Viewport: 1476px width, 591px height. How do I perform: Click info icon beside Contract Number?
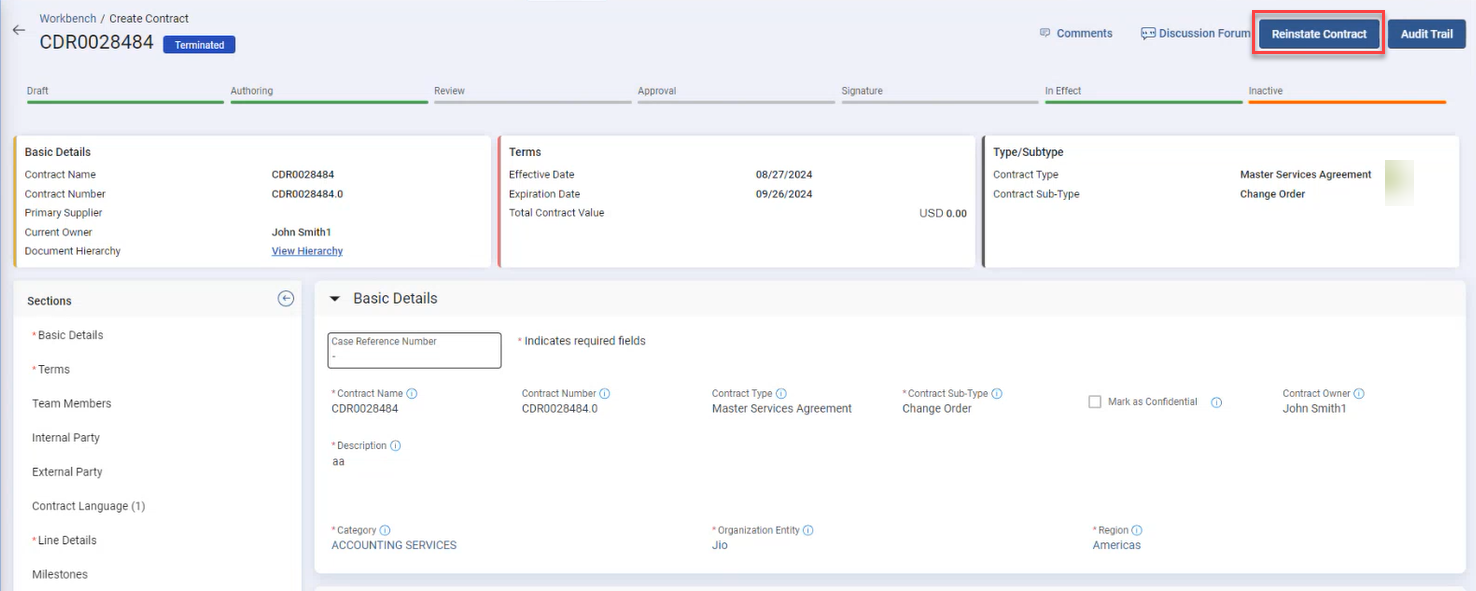click(604, 394)
